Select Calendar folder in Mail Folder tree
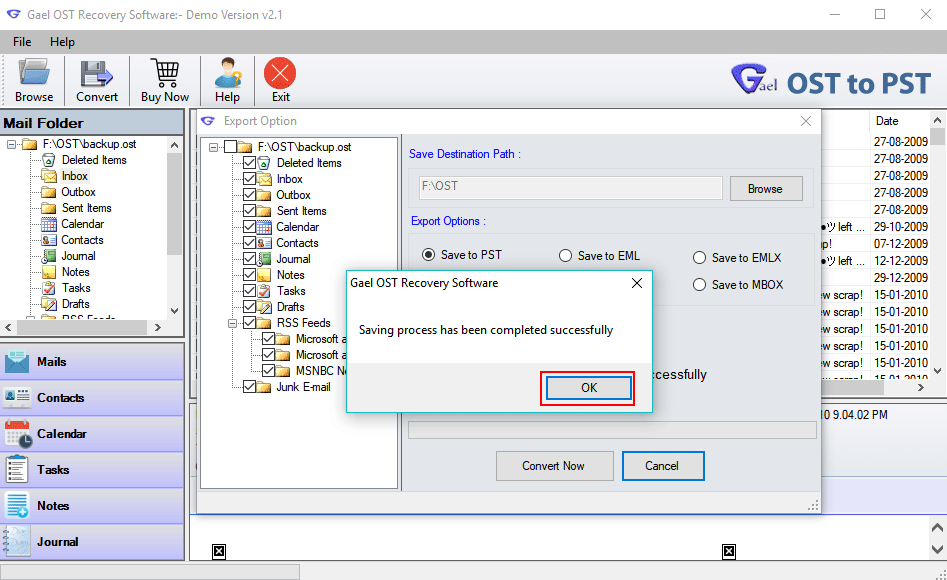 click(82, 224)
